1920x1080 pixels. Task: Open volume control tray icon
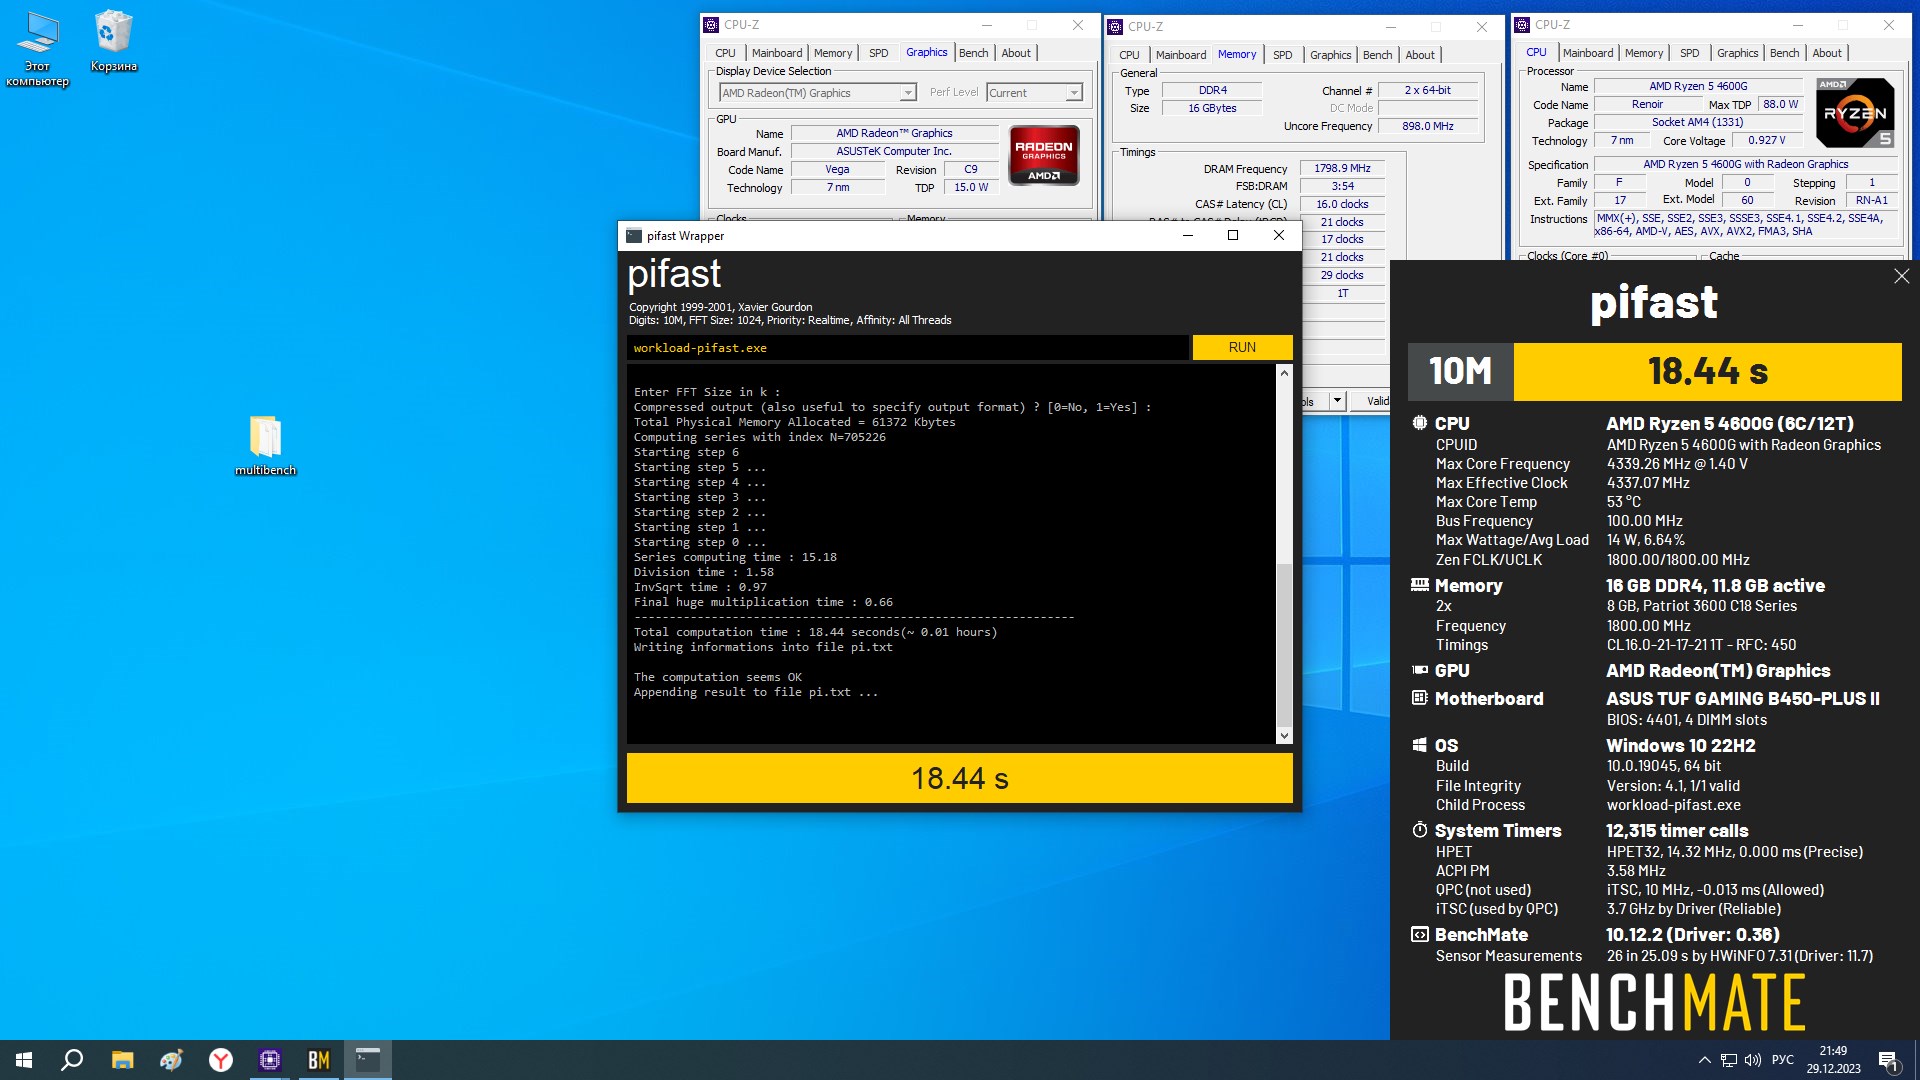click(x=1753, y=1060)
